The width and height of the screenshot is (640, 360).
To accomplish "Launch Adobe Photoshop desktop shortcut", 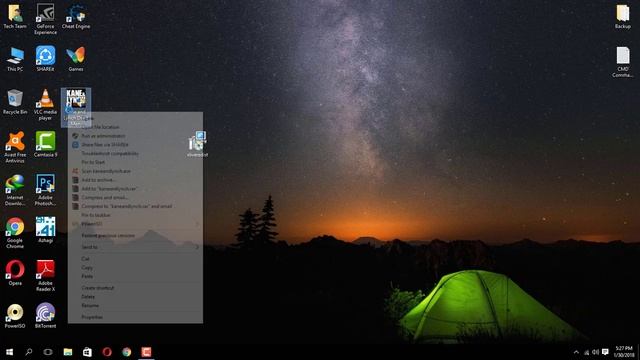I will [x=45, y=190].
